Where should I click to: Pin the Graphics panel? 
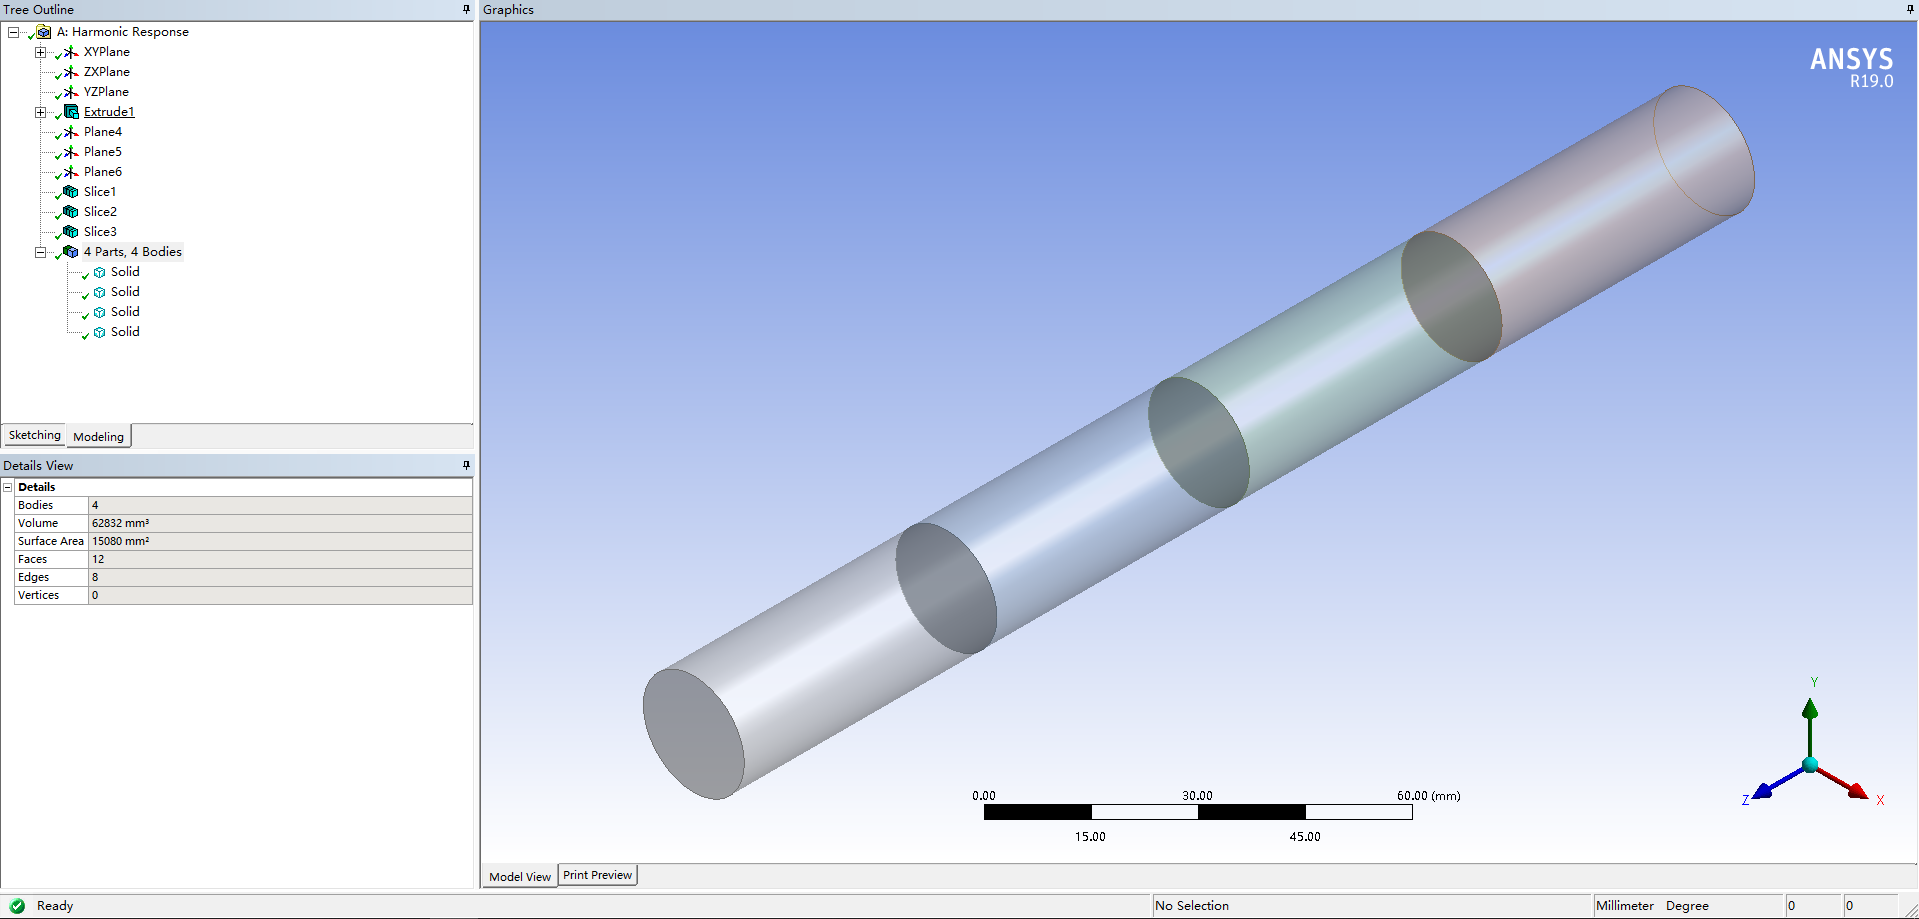[1910, 9]
